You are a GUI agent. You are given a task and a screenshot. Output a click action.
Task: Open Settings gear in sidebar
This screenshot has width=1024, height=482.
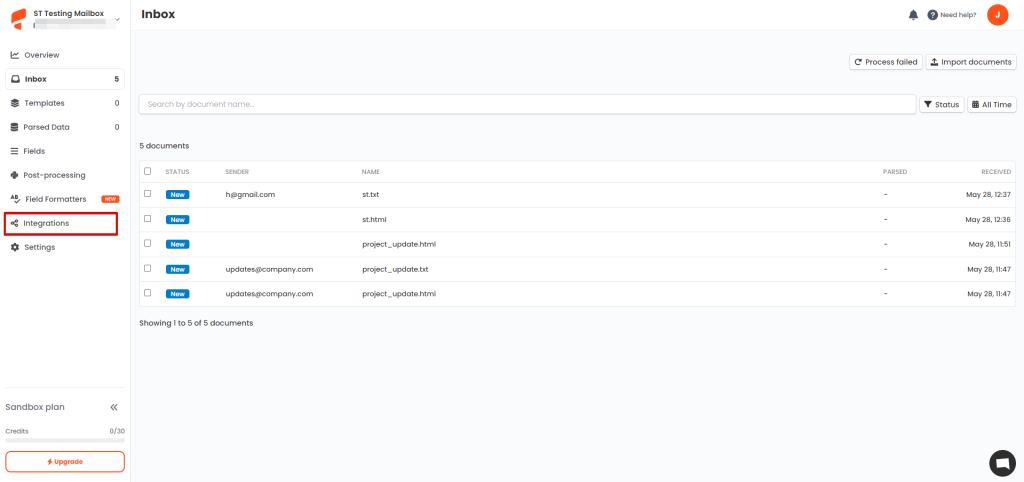coord(39,247)
